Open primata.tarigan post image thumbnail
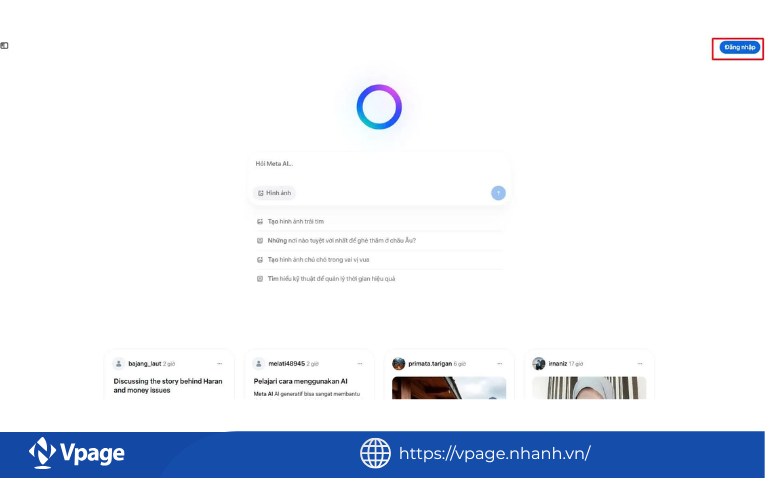 click(449, 388)
